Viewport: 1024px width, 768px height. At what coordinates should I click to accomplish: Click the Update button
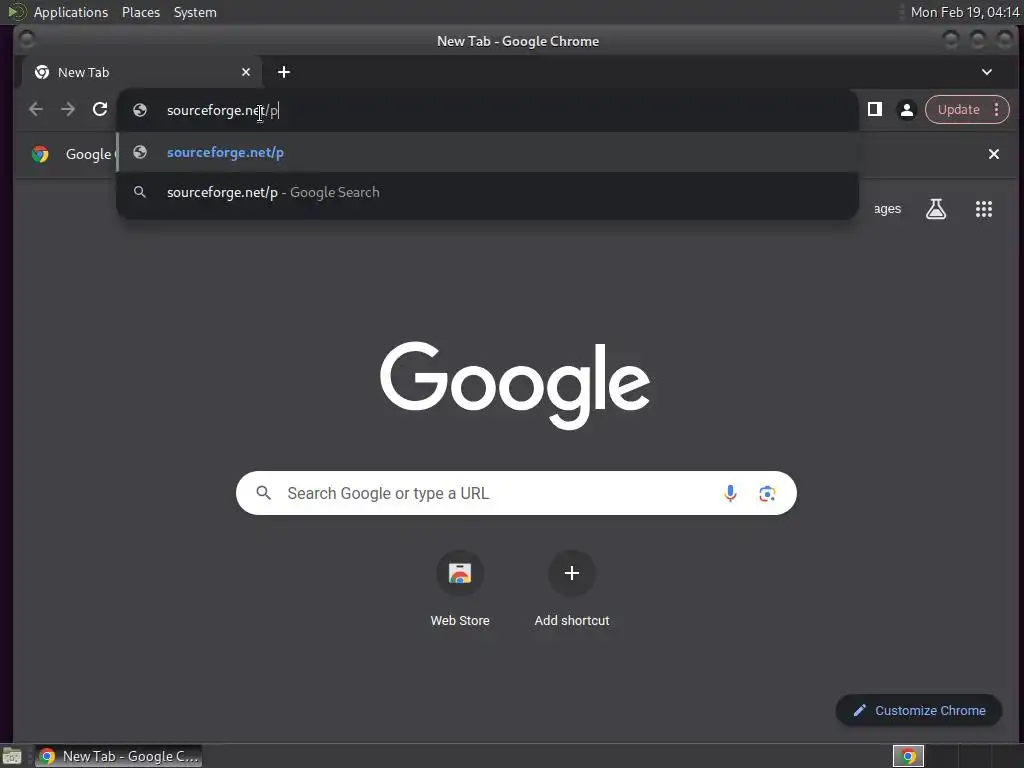click(x=958, y=110)
